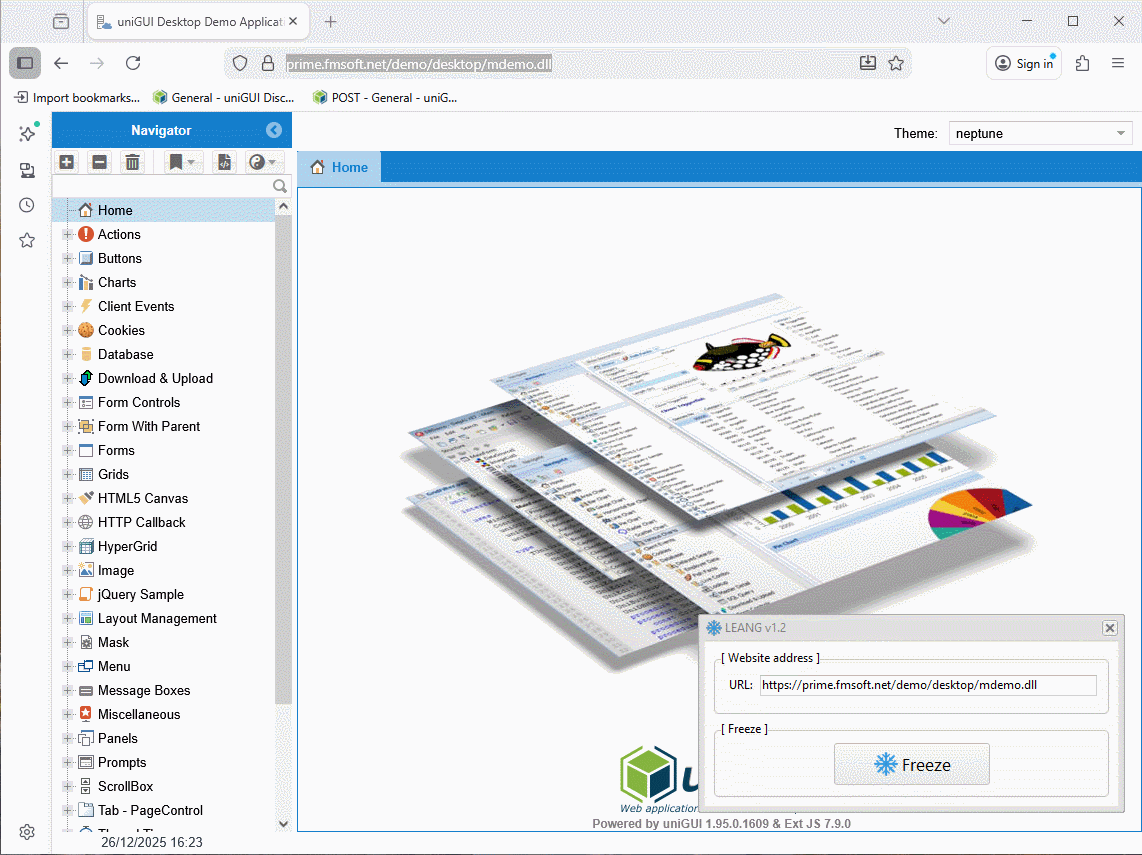Click the URL field in LEANG window

(928, 685)
